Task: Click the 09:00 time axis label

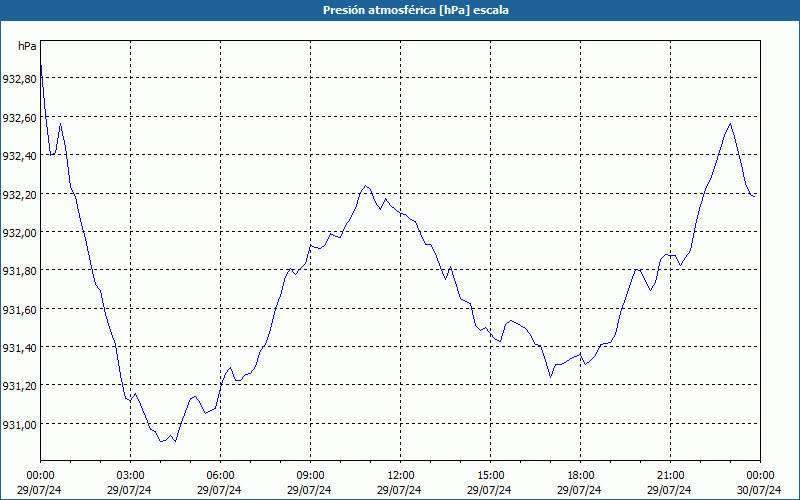Action: pos(310,476)
